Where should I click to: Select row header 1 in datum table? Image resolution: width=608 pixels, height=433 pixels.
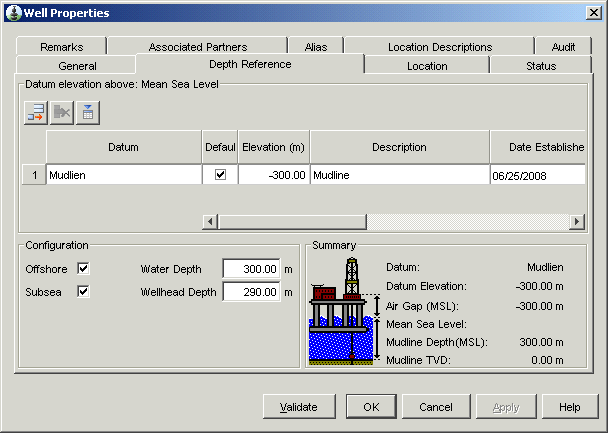pyautogui.click(x=34, y=175)
